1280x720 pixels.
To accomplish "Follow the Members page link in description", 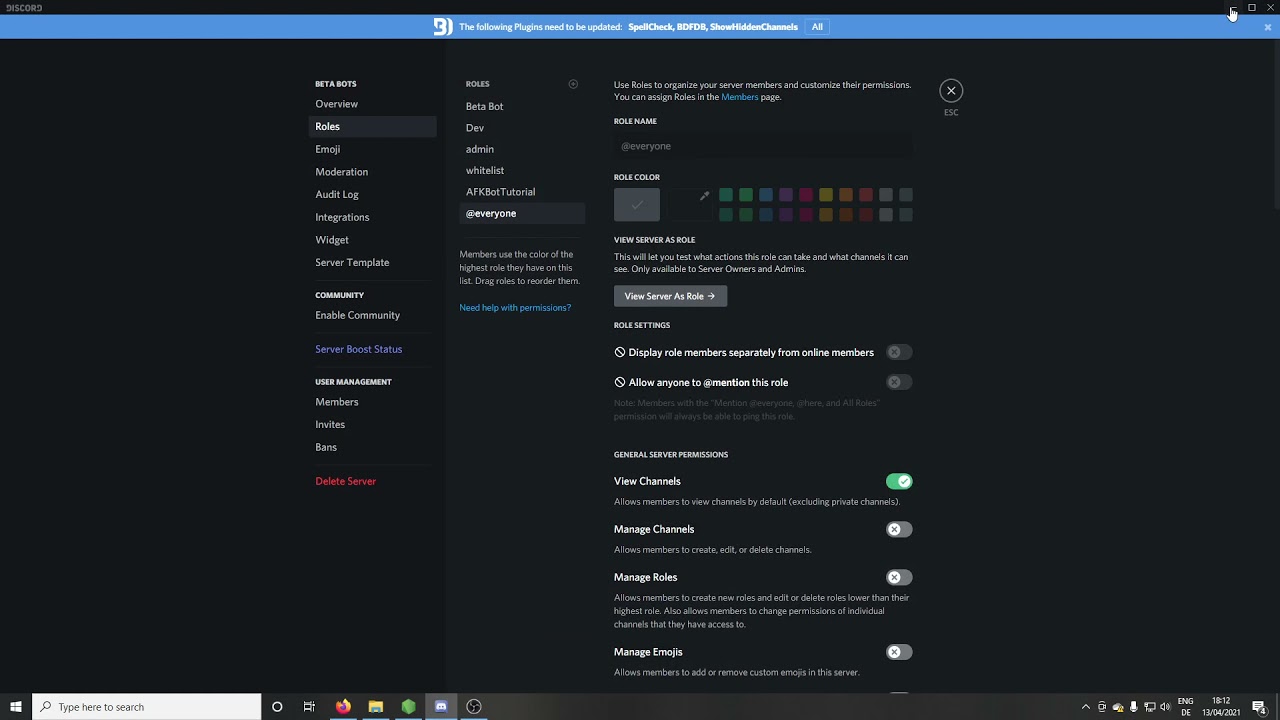I will (739, 97).
